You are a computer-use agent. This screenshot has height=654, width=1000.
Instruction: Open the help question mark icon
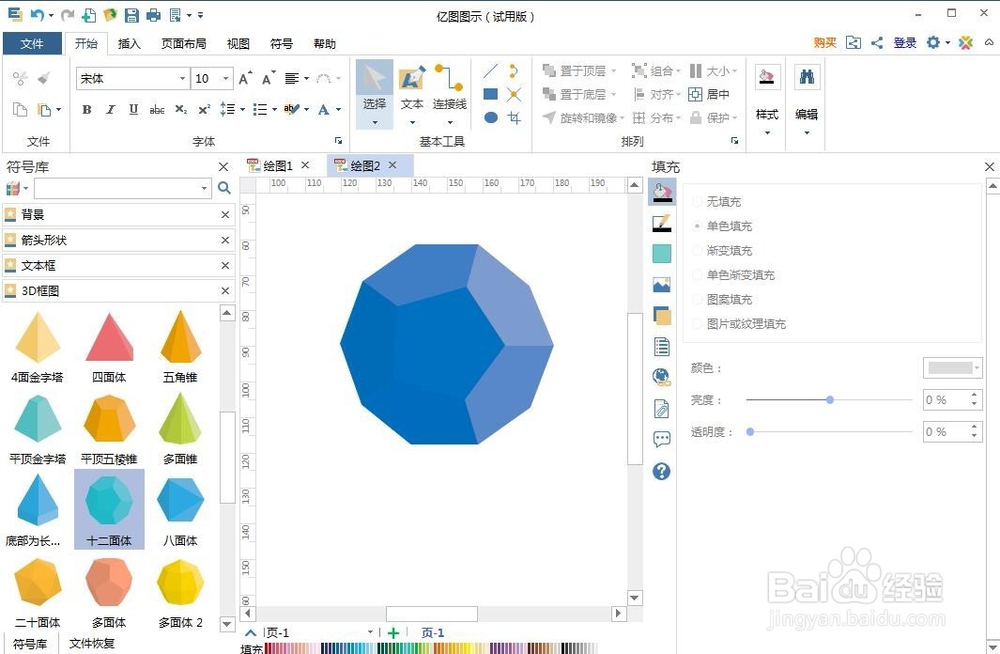click(662, 471)
